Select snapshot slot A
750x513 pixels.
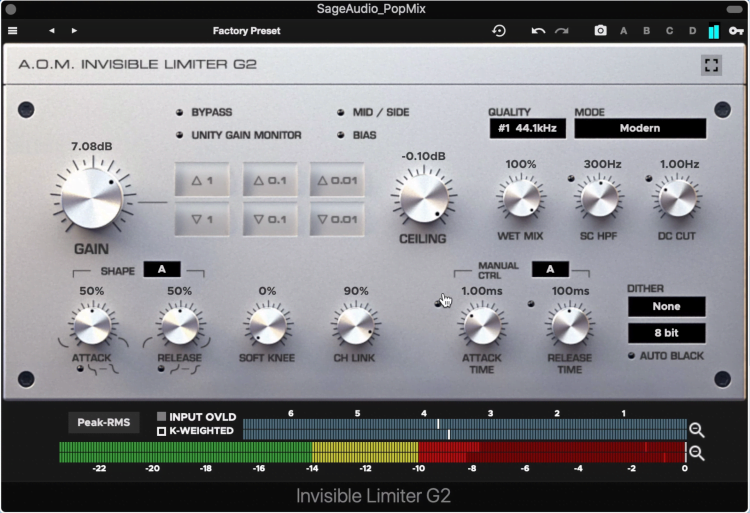click(x=624, y=31)
